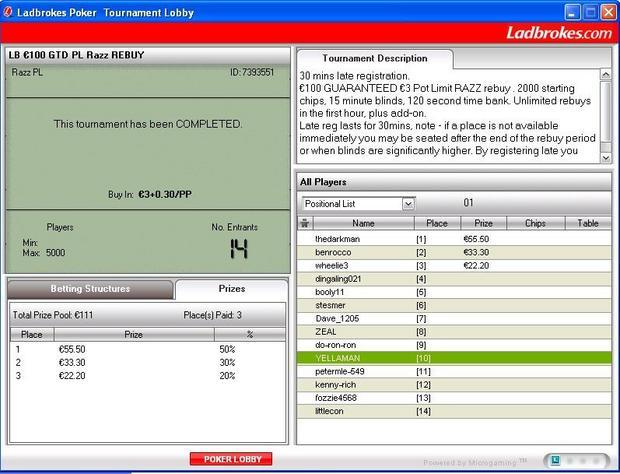Select player fozzie4568 row
620x474 pixels.
tap(454, 398)
